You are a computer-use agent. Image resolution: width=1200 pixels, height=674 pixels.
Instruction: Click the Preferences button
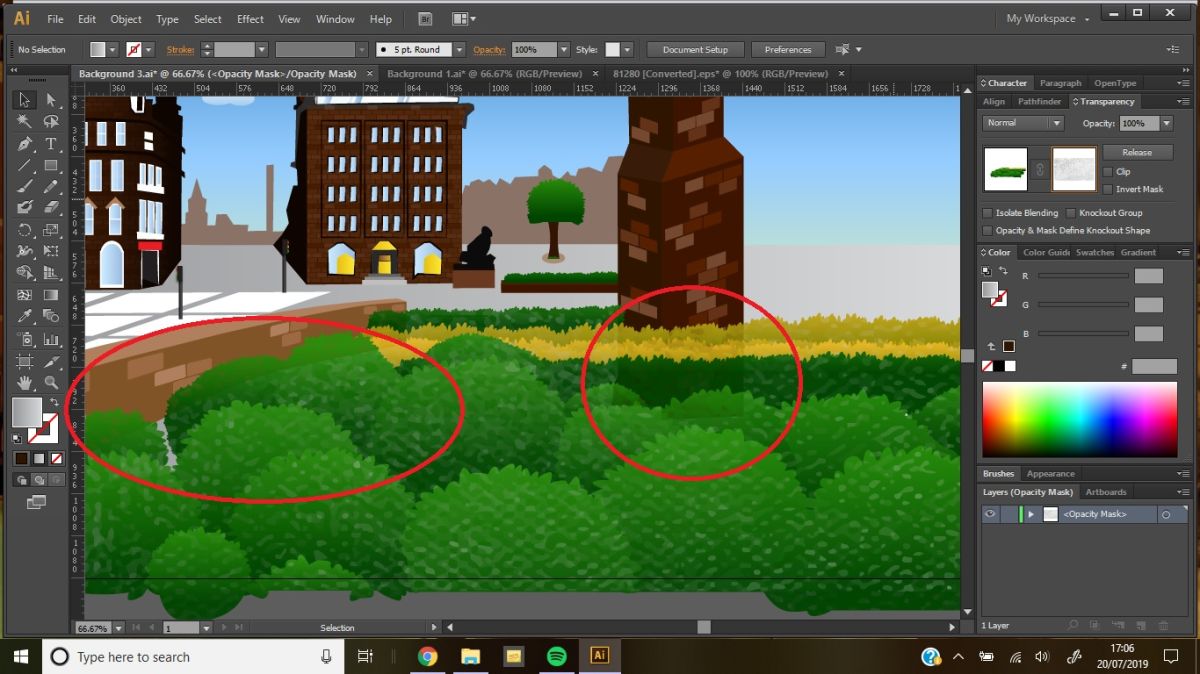[x=788, y=49]
